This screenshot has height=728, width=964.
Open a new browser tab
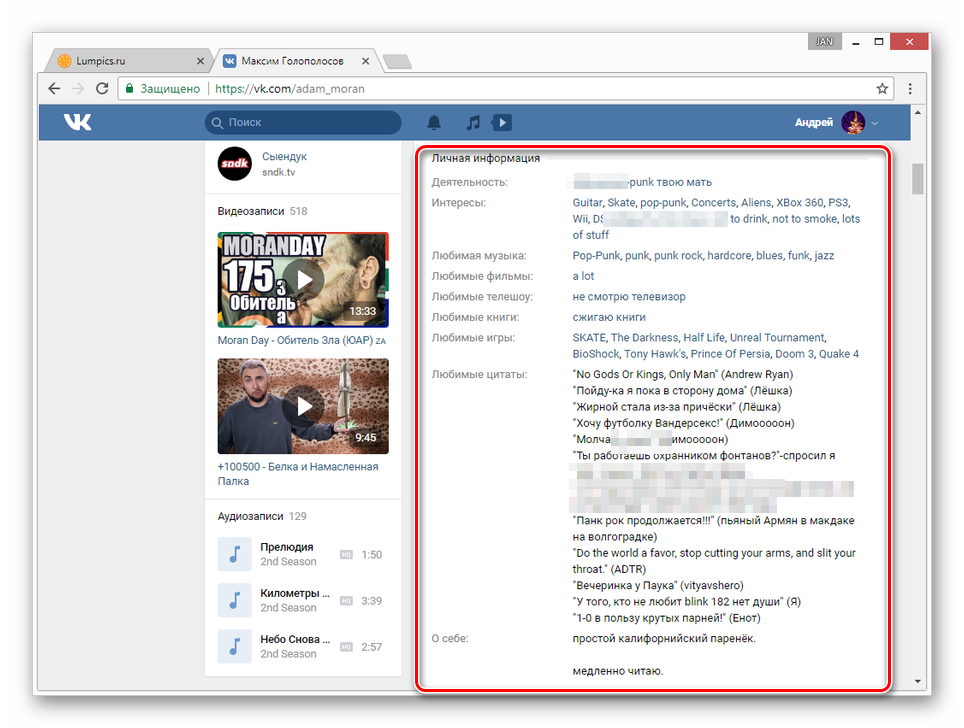(x=397, y=62)
